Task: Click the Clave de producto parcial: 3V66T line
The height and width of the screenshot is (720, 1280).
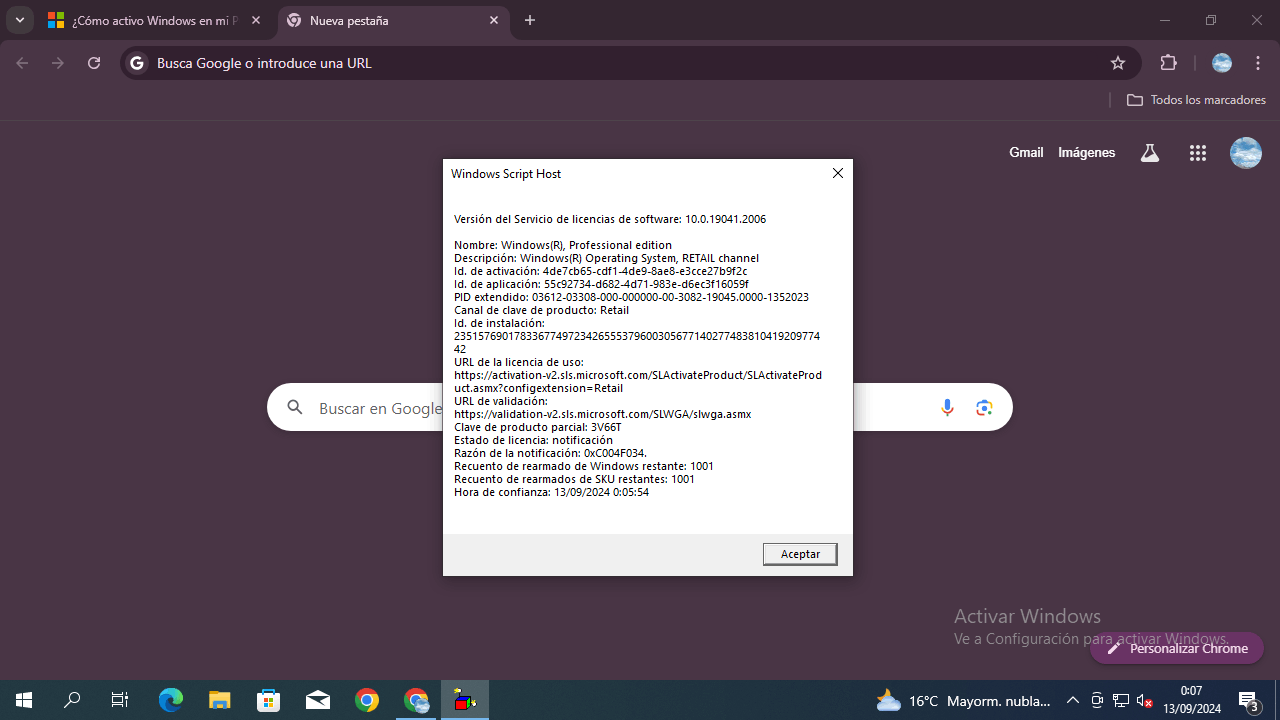Action: pos(537,427)
